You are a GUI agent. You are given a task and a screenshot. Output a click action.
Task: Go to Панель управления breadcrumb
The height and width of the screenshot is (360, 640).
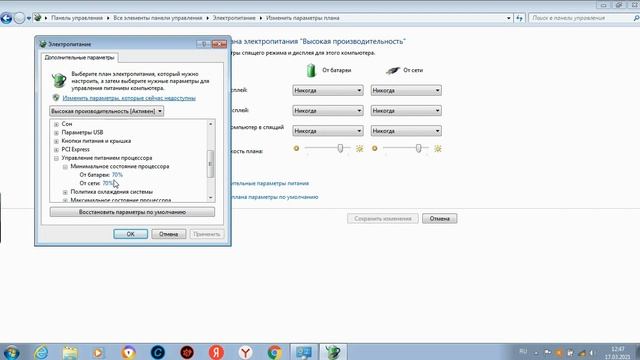tap(77, 18)
